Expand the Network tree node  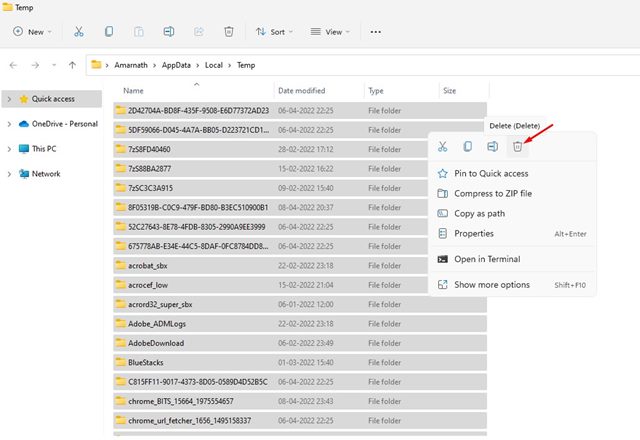pyautogui.click(x=9, y=174)
